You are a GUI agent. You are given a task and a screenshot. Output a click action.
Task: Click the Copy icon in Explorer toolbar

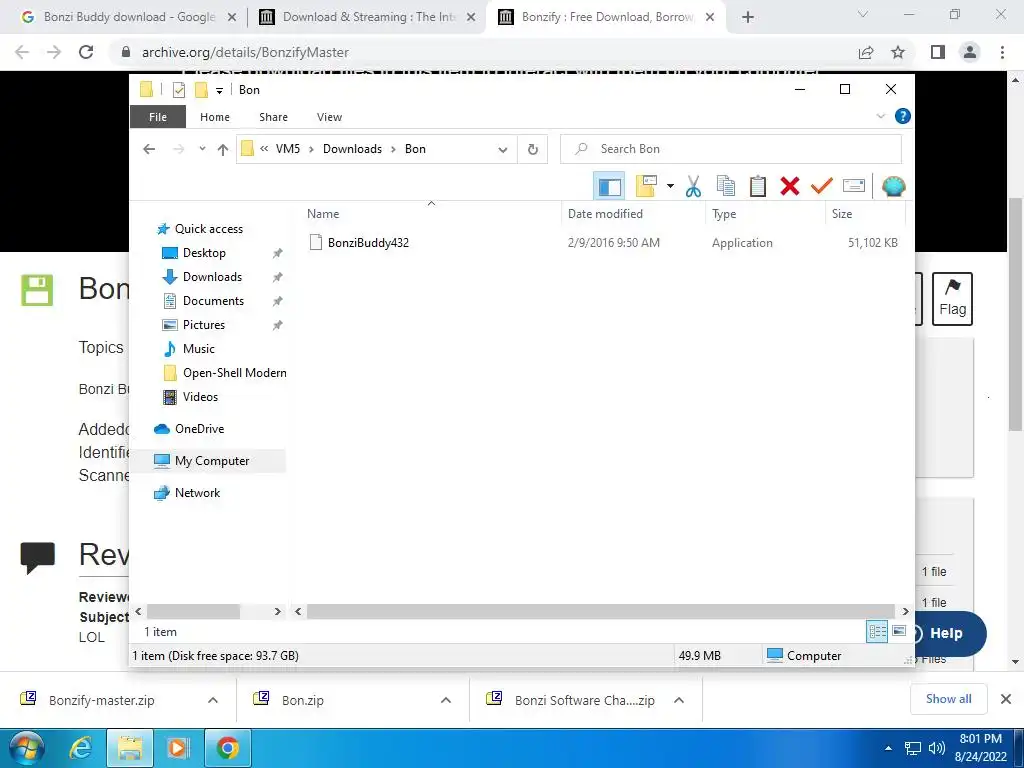[726, 186]
